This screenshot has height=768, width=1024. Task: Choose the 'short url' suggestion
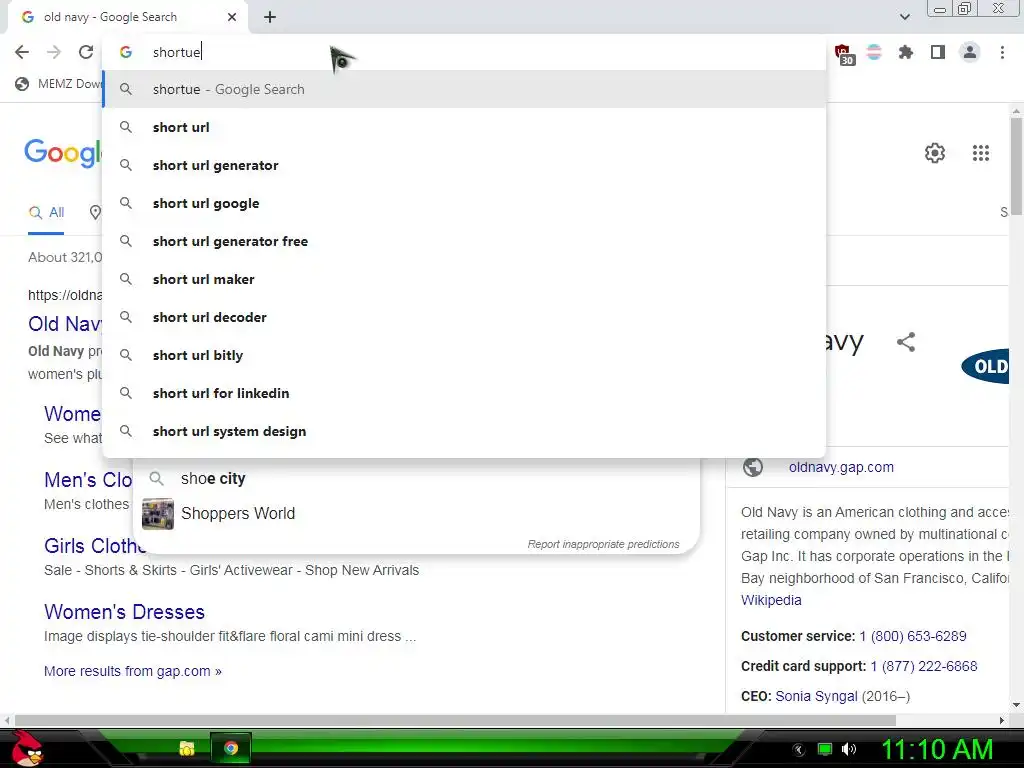(464, 127)
